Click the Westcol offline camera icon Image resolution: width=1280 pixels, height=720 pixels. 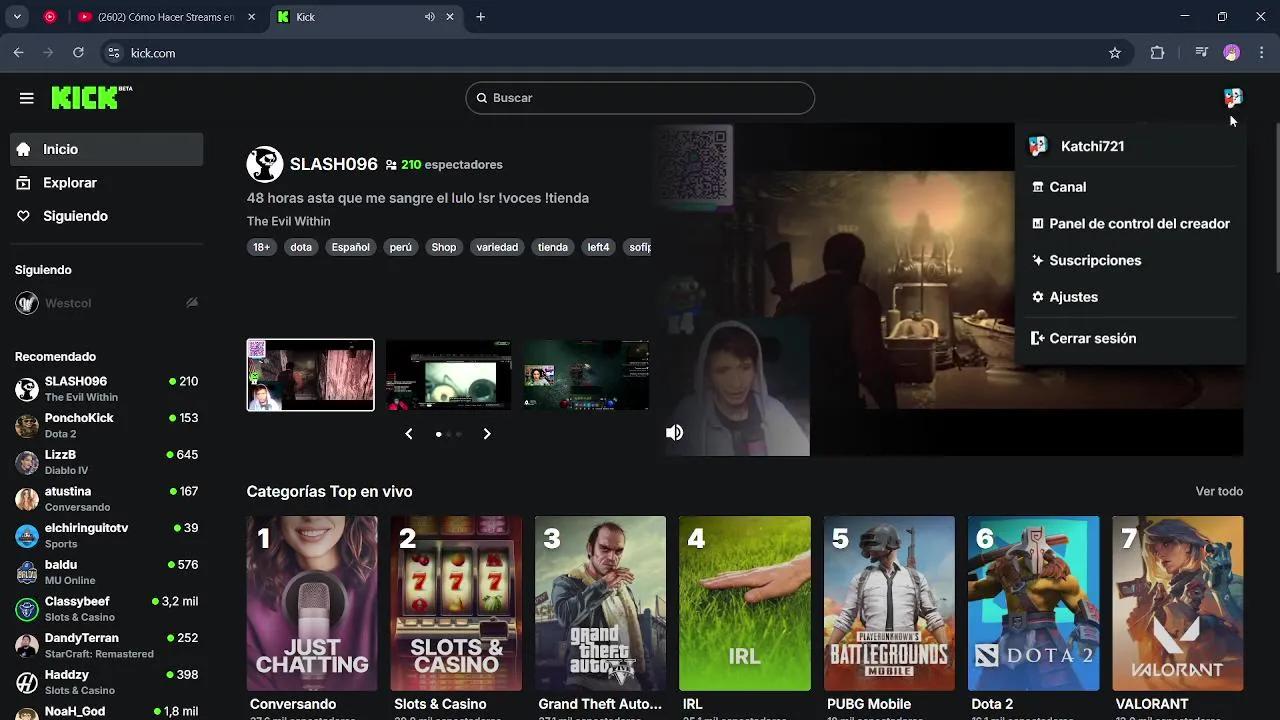(192, 303)
